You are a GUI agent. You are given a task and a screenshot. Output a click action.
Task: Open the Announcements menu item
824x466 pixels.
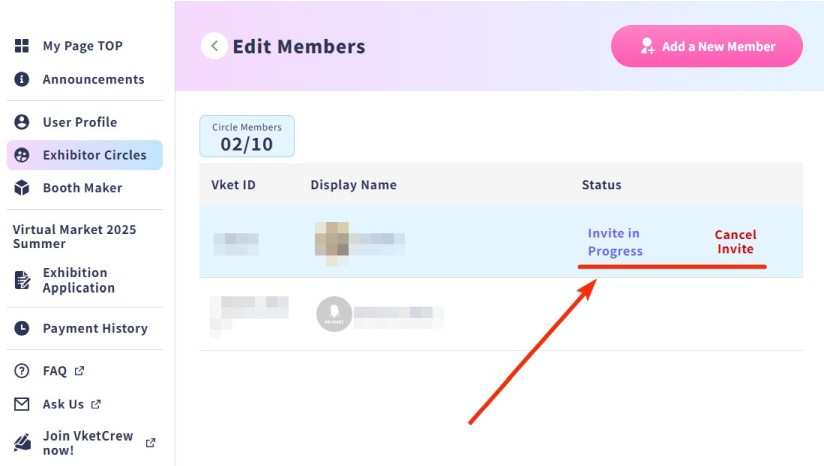(x=93, y=79)
